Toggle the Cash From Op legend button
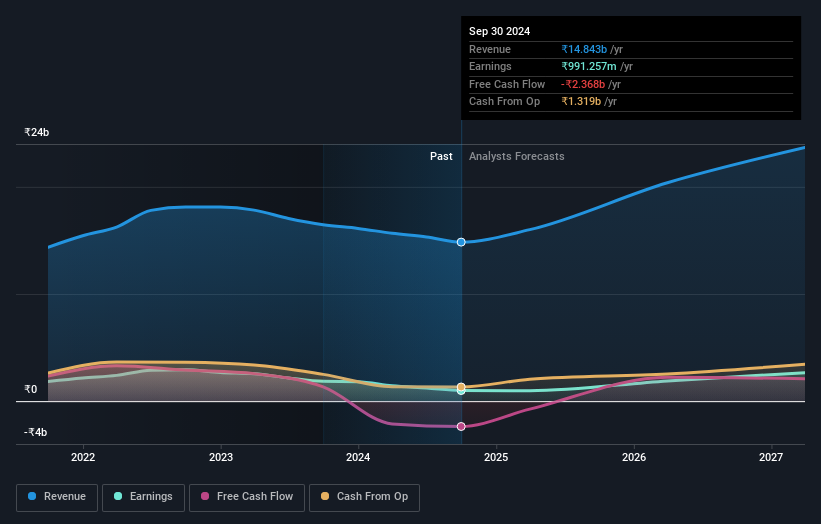Screen dimensions: 821x524 click(x=364, y=497)
